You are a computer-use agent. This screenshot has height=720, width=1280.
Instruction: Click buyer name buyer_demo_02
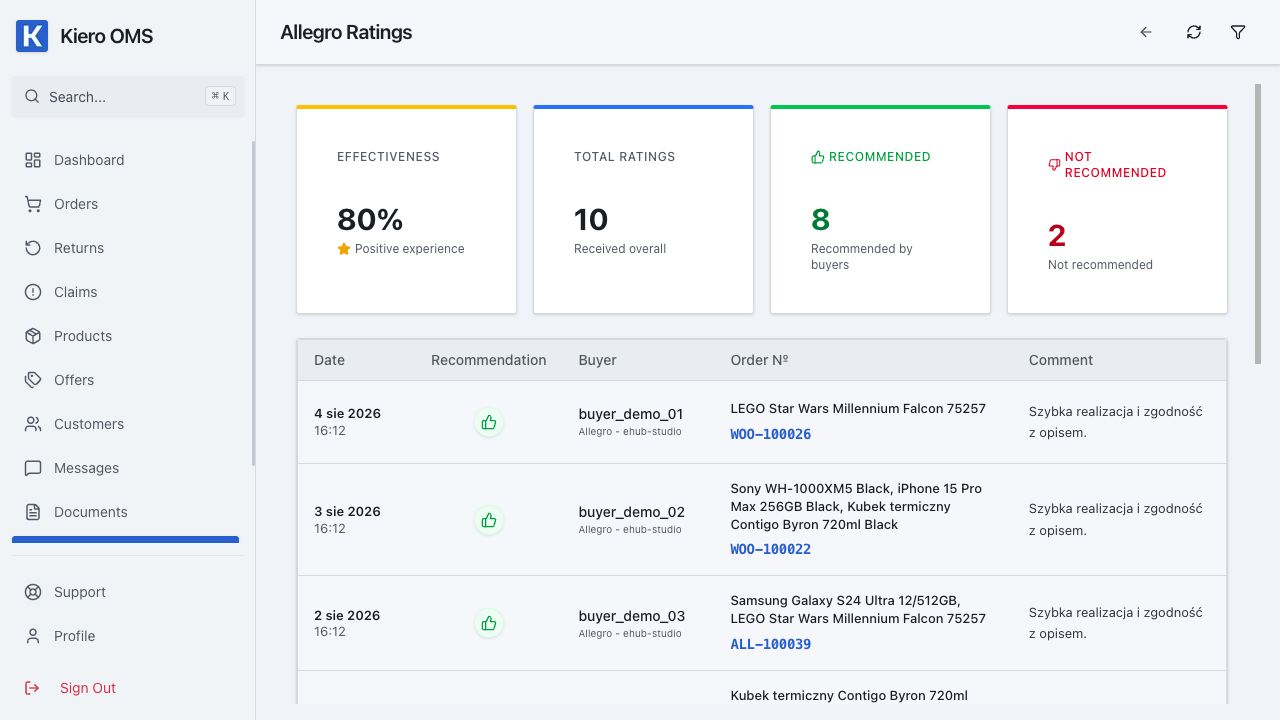[631, 512]
